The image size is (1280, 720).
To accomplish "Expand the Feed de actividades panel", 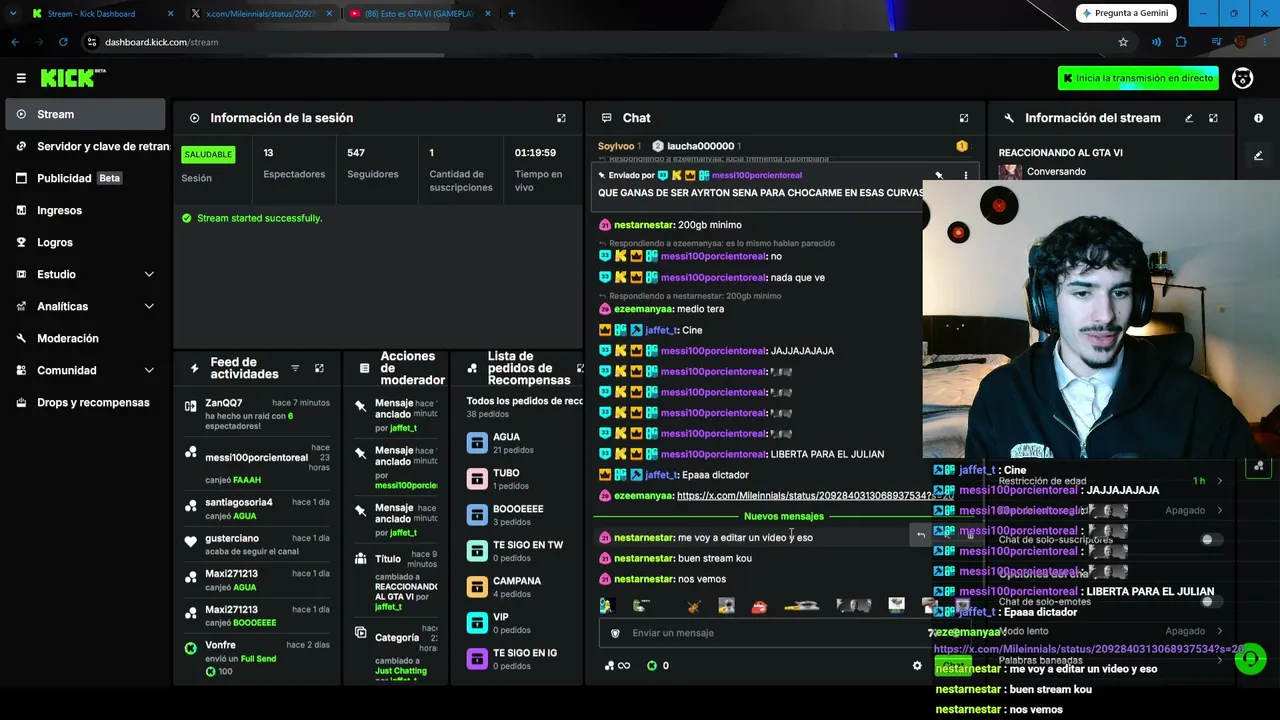I will (x=319, y=368).
